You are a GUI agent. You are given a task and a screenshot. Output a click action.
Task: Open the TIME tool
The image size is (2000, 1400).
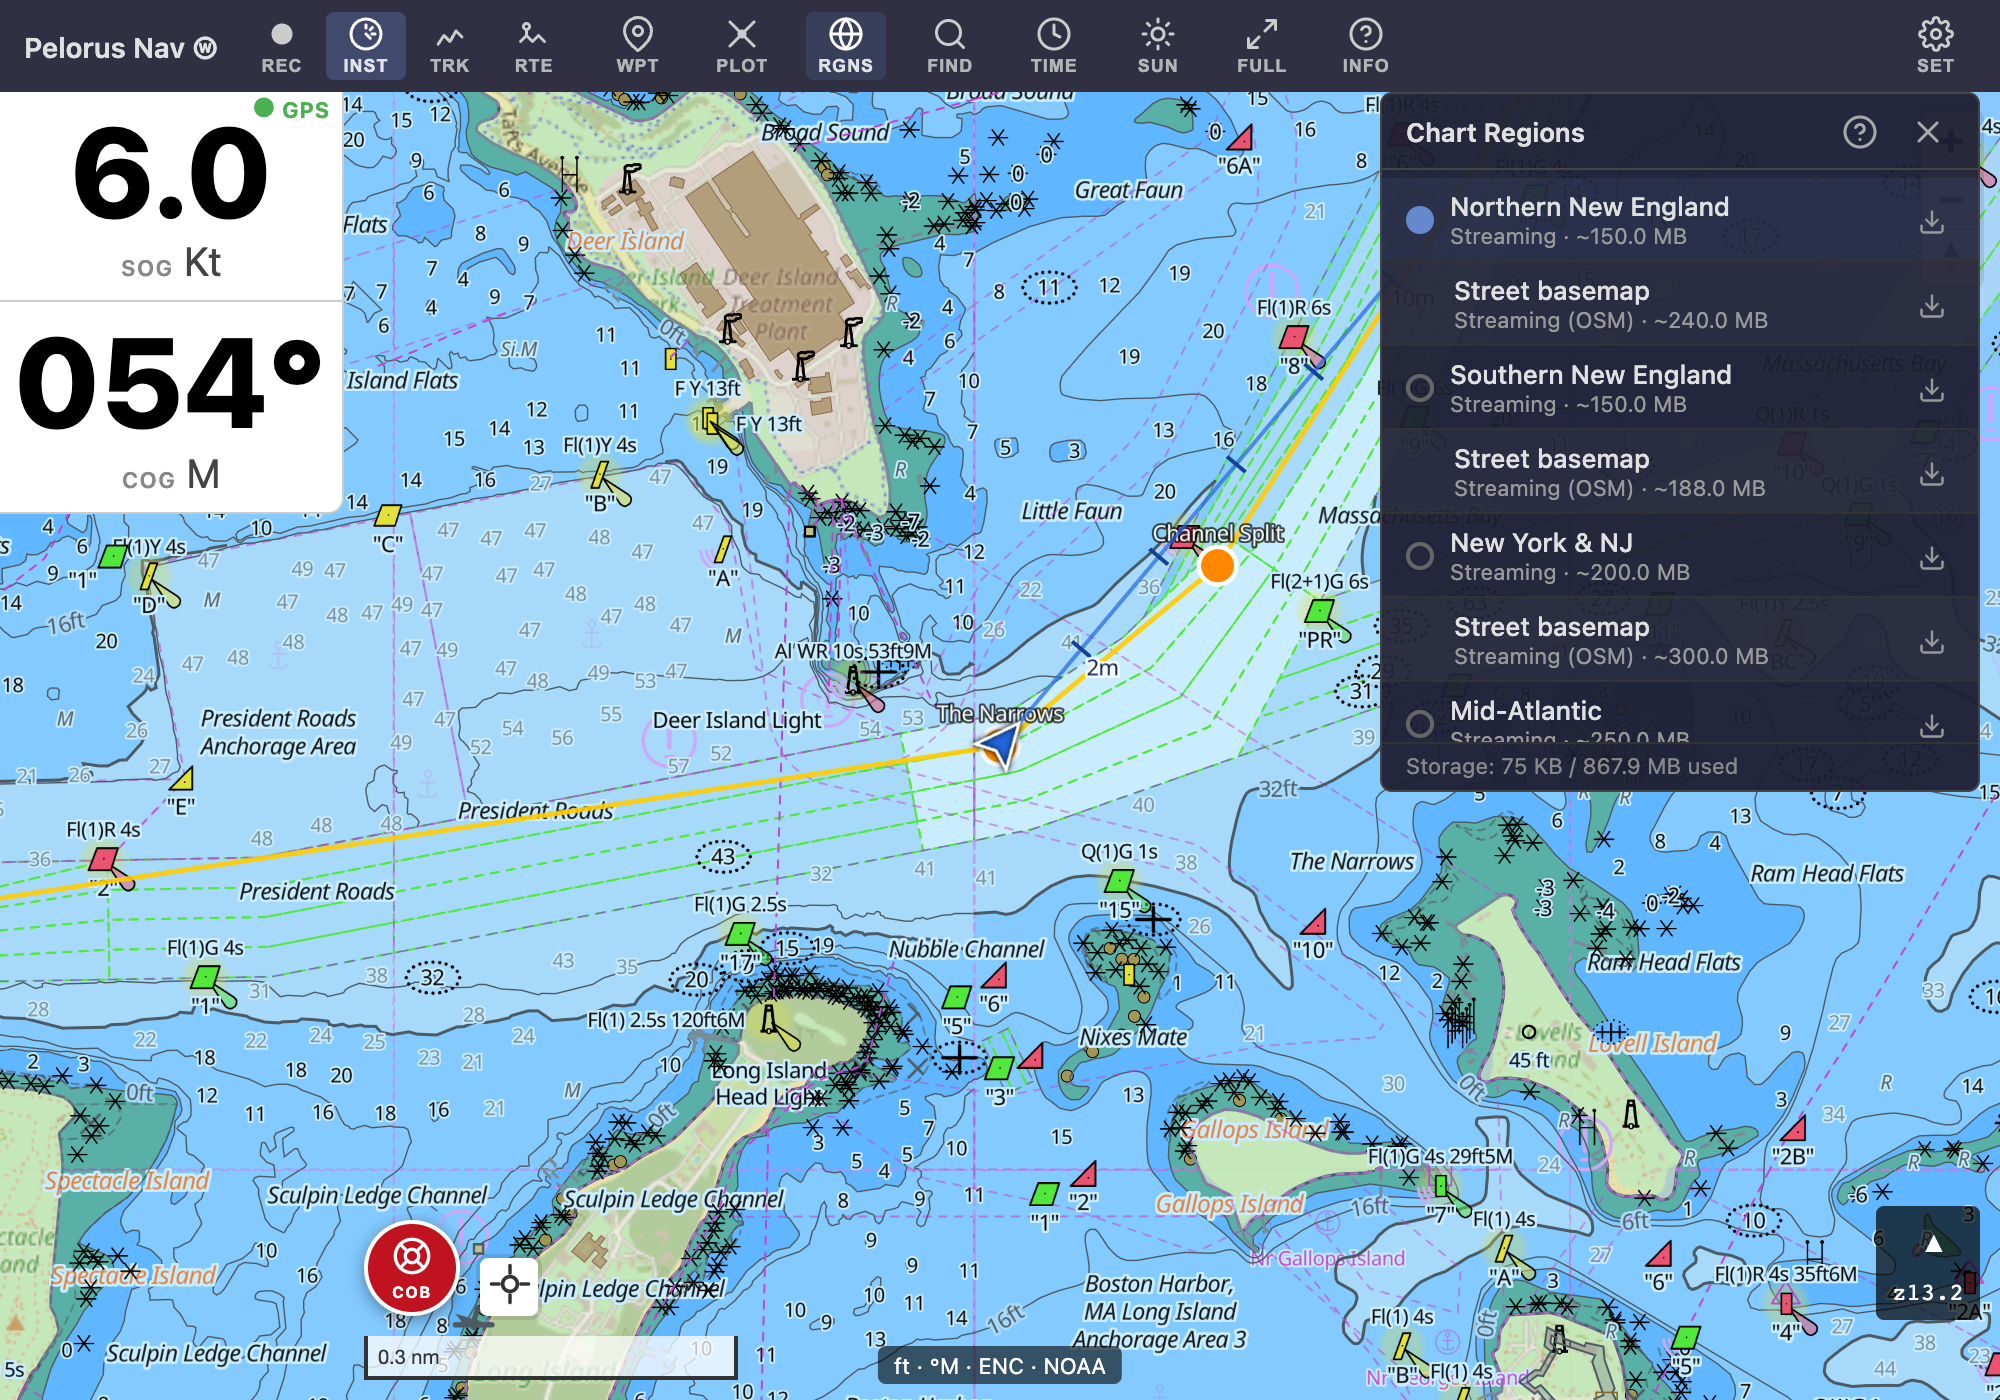[x=1053, y=47]
